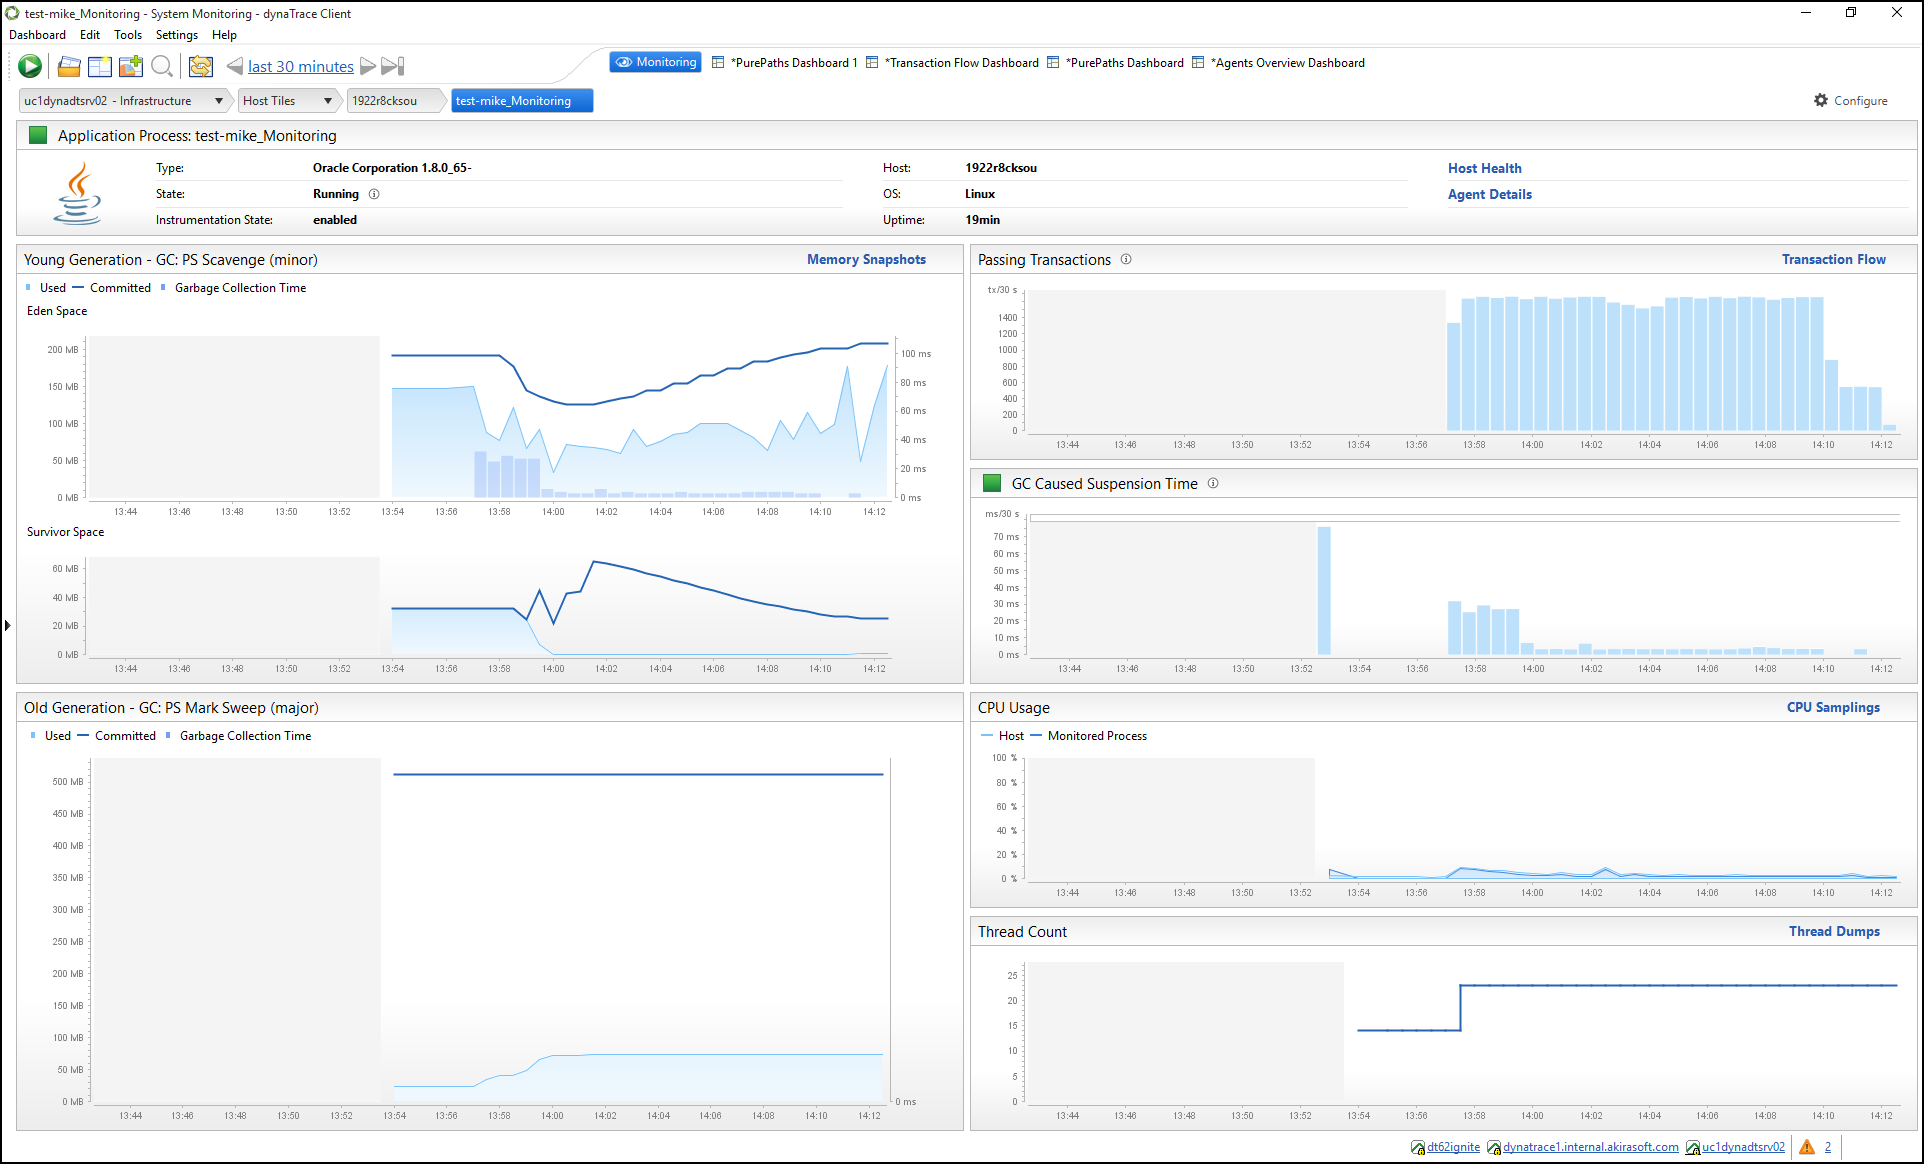
Task: Open the Host Health link
Action: [x=1484, y=168]
